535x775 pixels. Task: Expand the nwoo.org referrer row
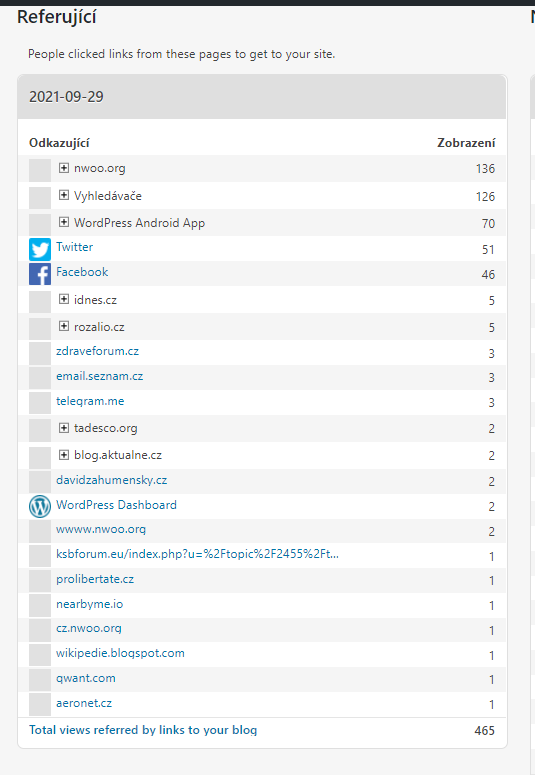coord(64,168)
